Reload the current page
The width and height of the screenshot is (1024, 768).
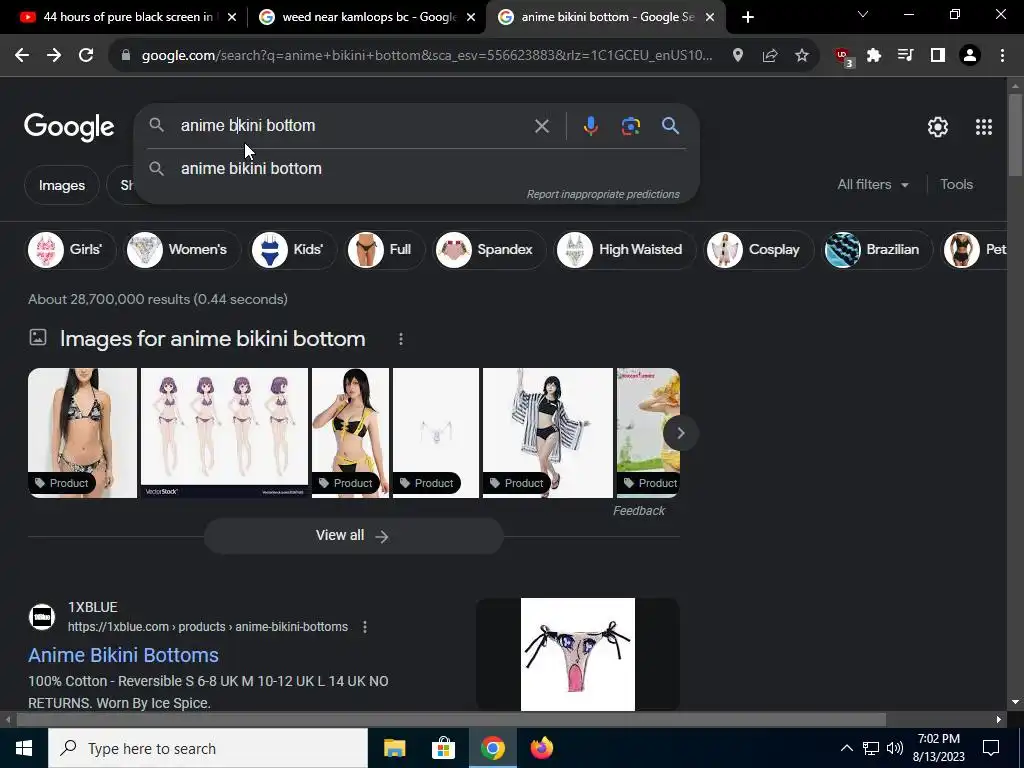86,56
